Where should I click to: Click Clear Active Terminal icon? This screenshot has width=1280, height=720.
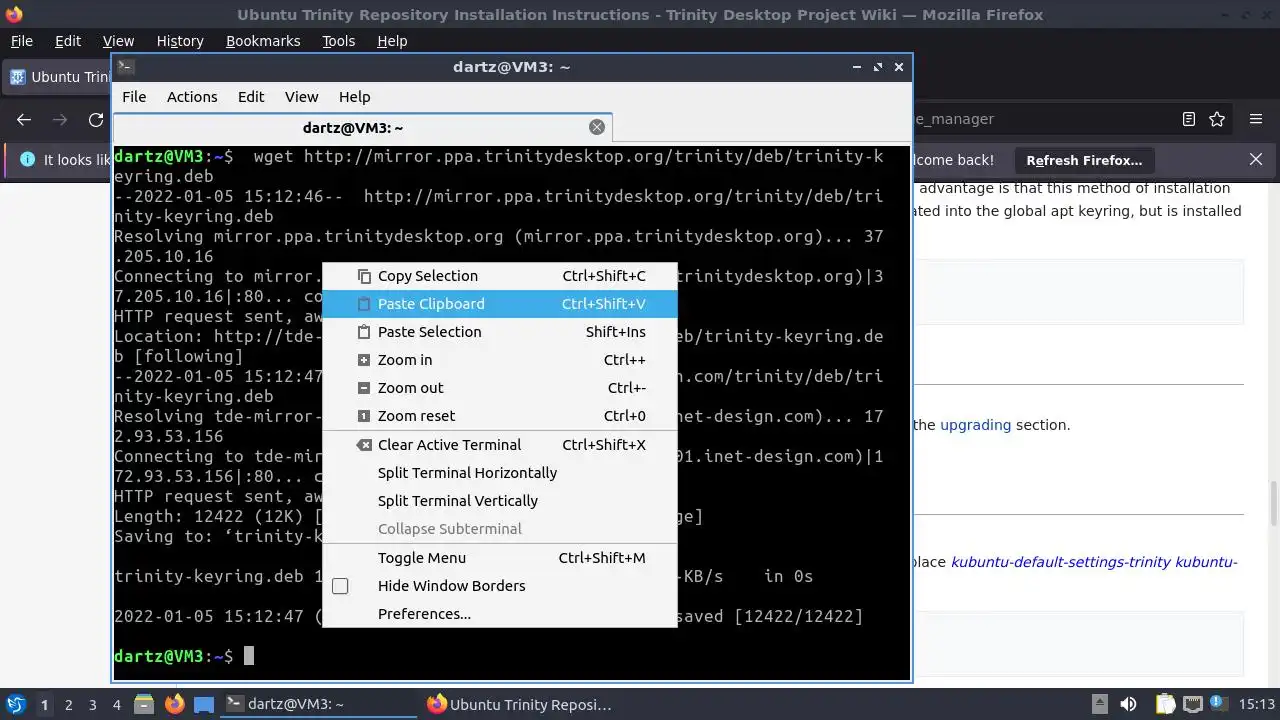(x=365, y=445)
